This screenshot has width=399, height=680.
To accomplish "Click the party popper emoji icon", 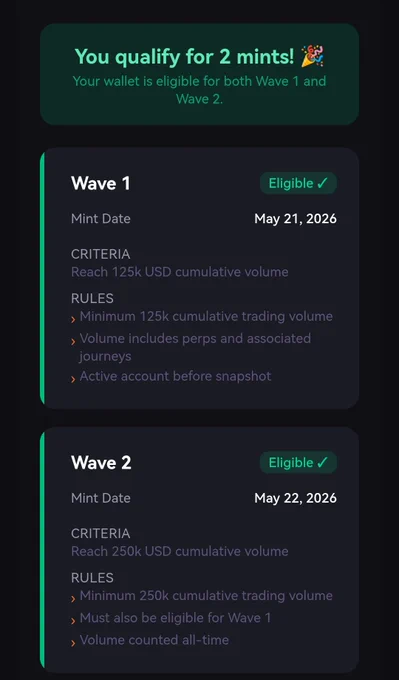I will pos(313,56).
